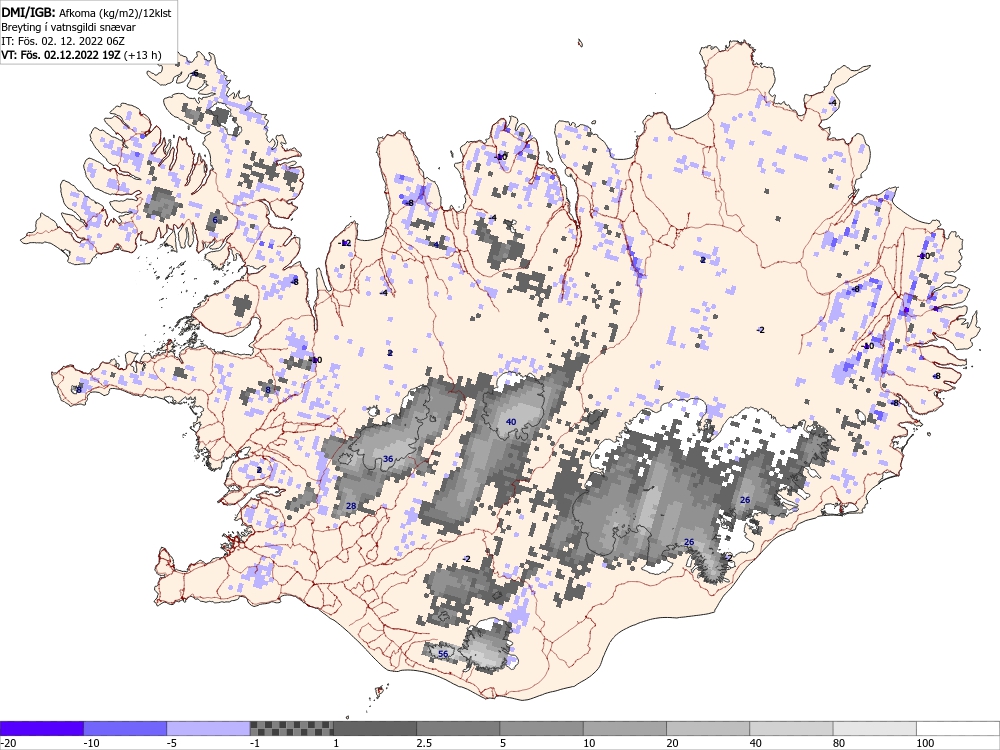The width and height of the screenshot is (1000, 750).
Task: Click the medium blue -10 to -5 legend swatch
Action: click(125, 728)
